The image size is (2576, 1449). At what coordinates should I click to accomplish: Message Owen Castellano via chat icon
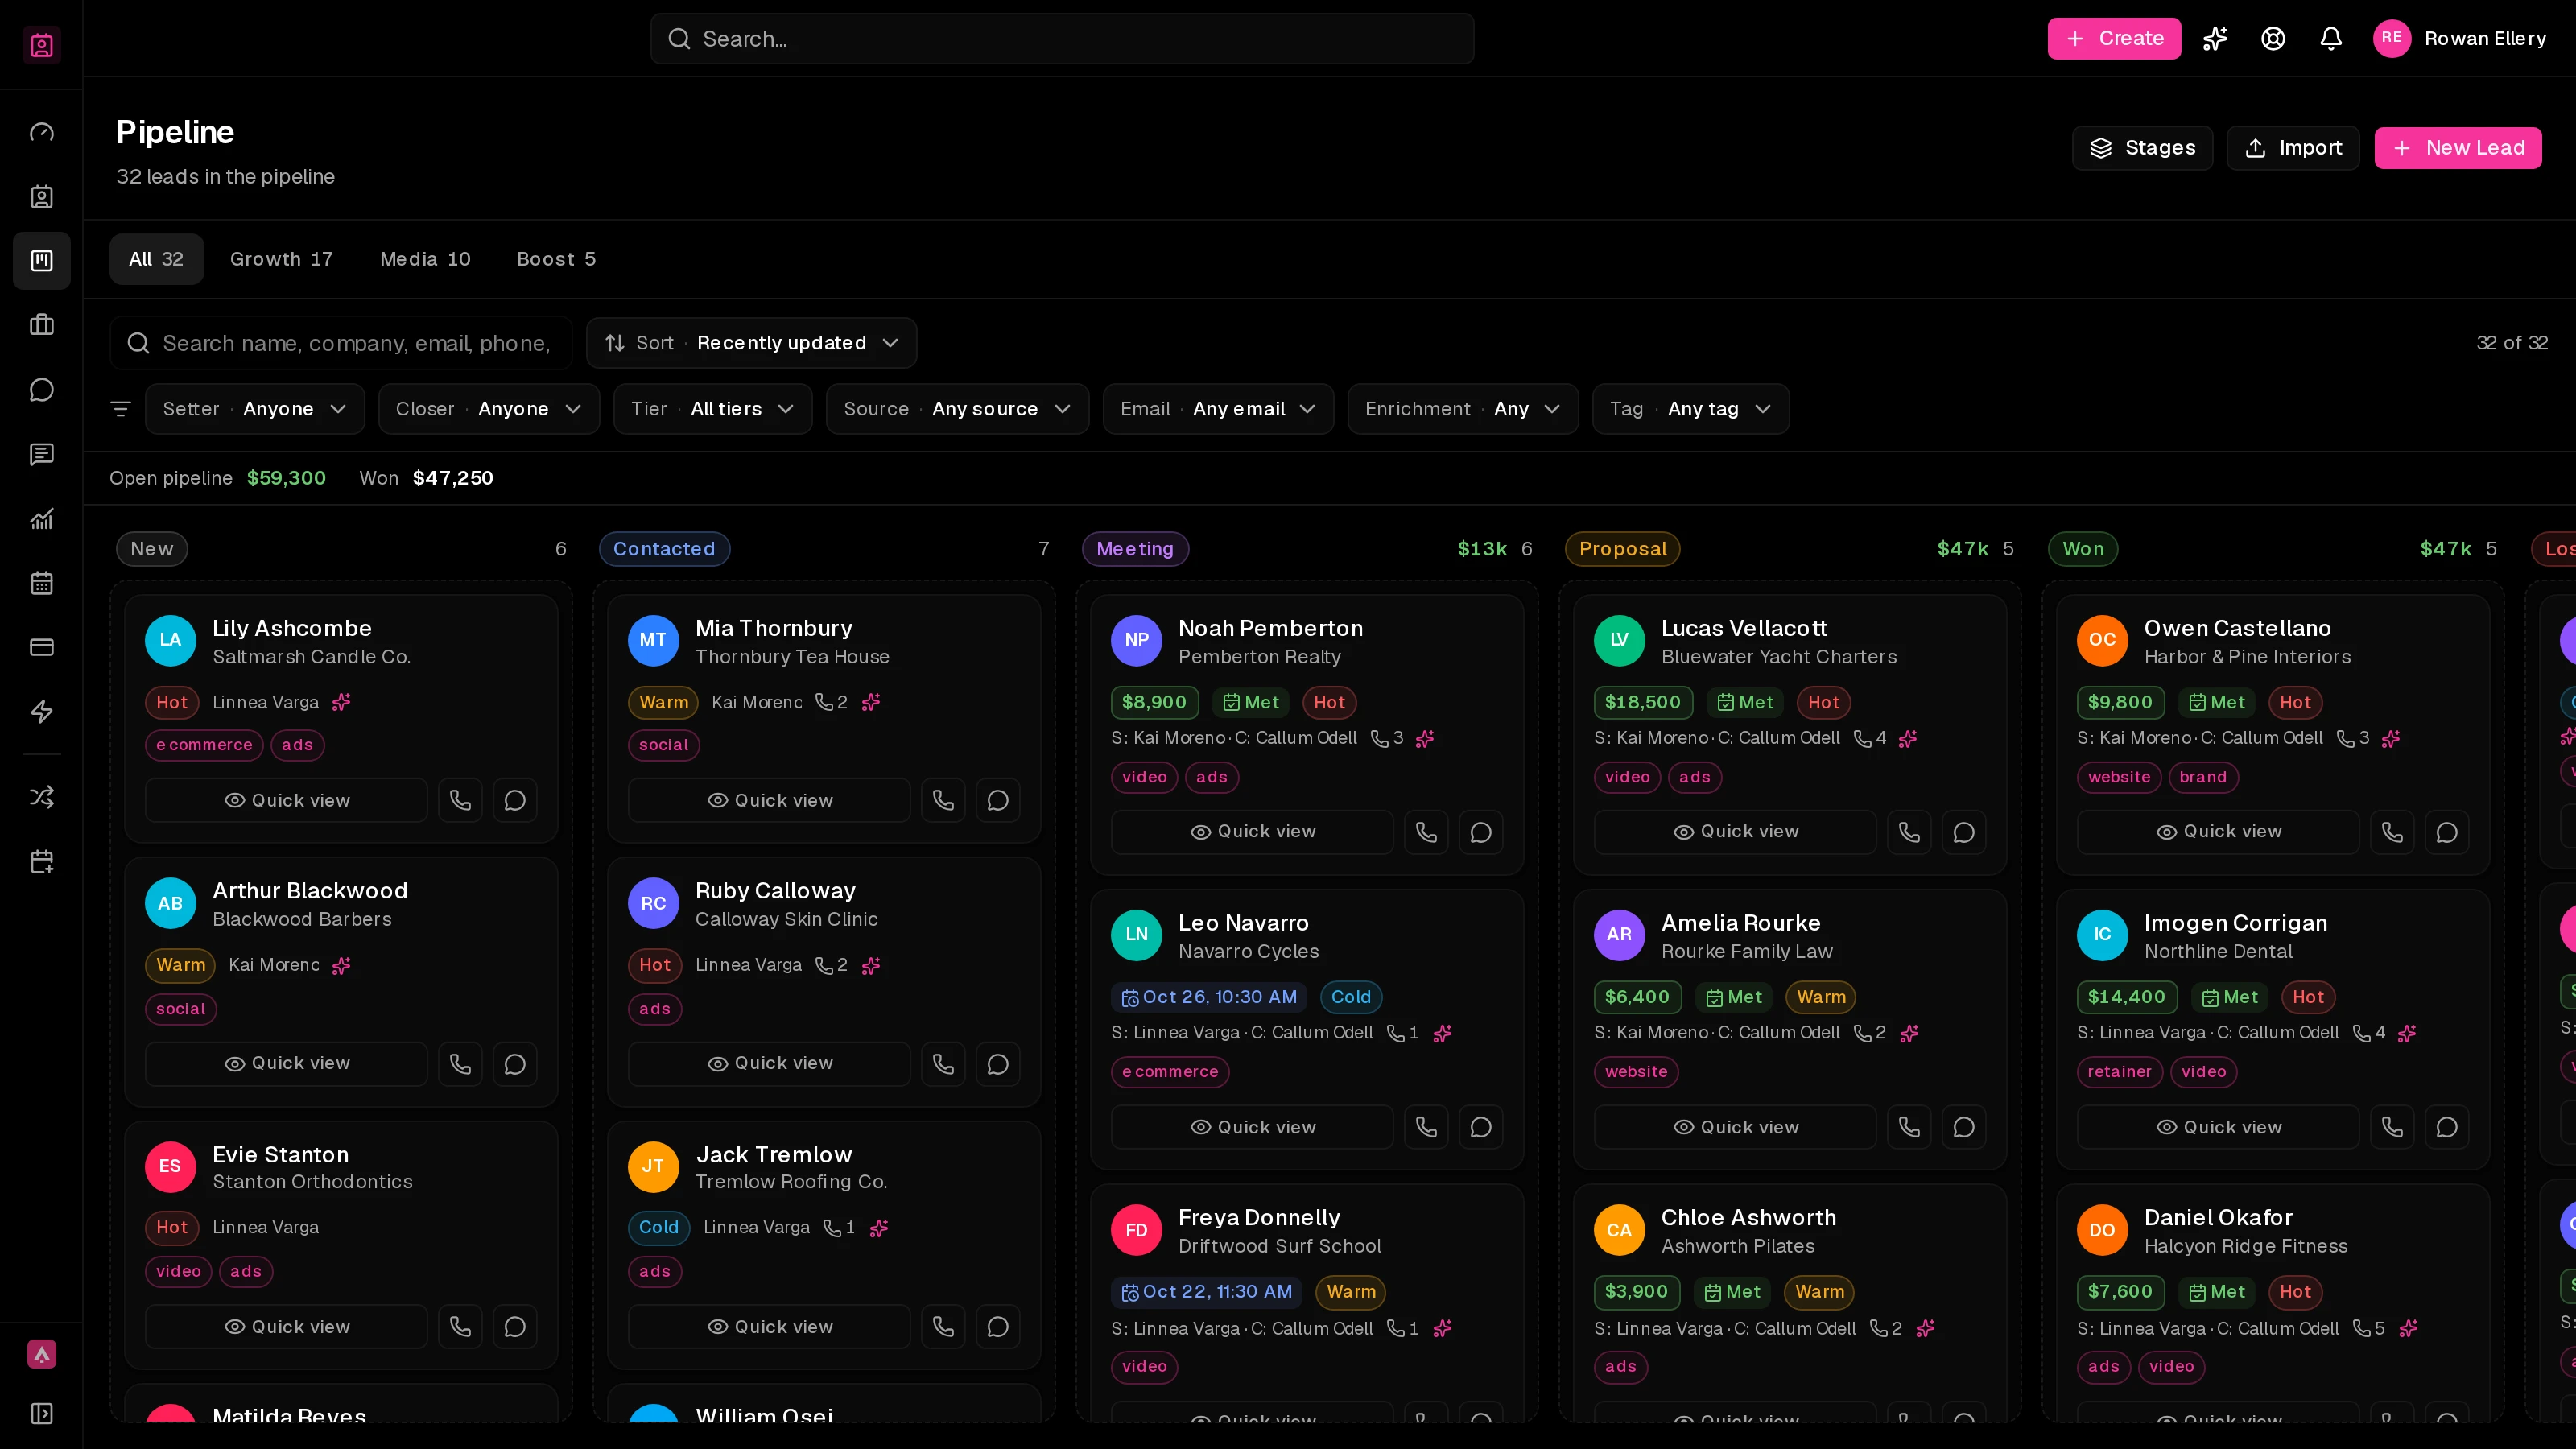2447,832
